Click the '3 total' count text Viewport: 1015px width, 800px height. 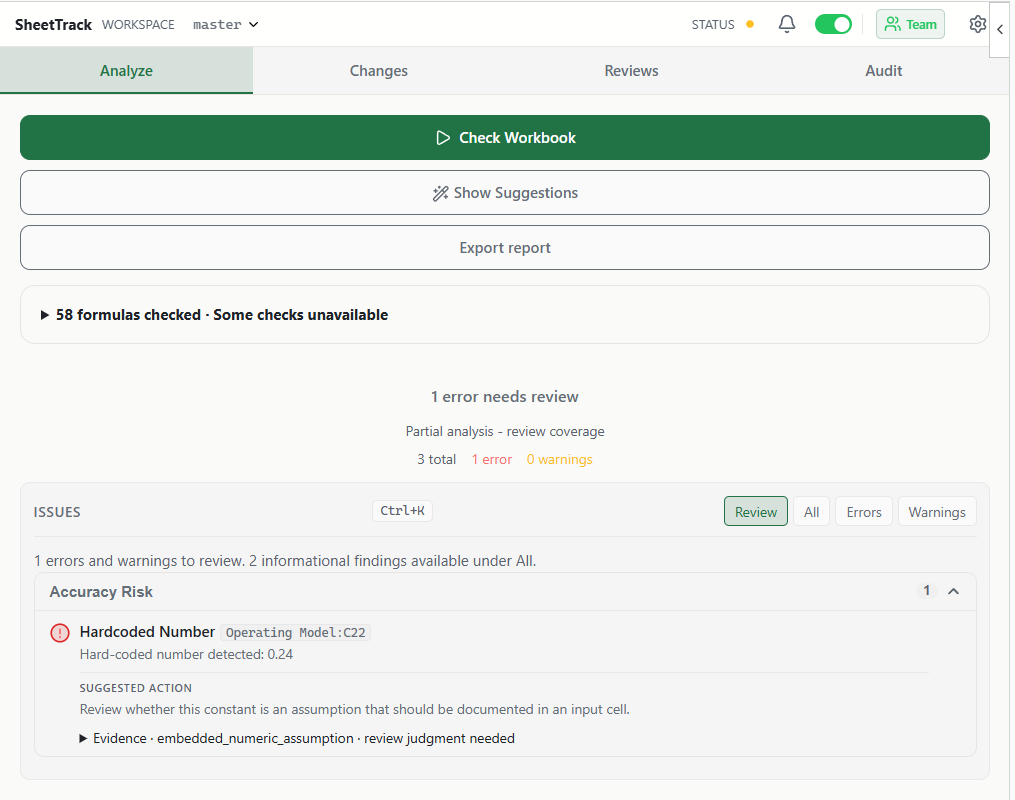pyautogui.click(x=436, y=460)
